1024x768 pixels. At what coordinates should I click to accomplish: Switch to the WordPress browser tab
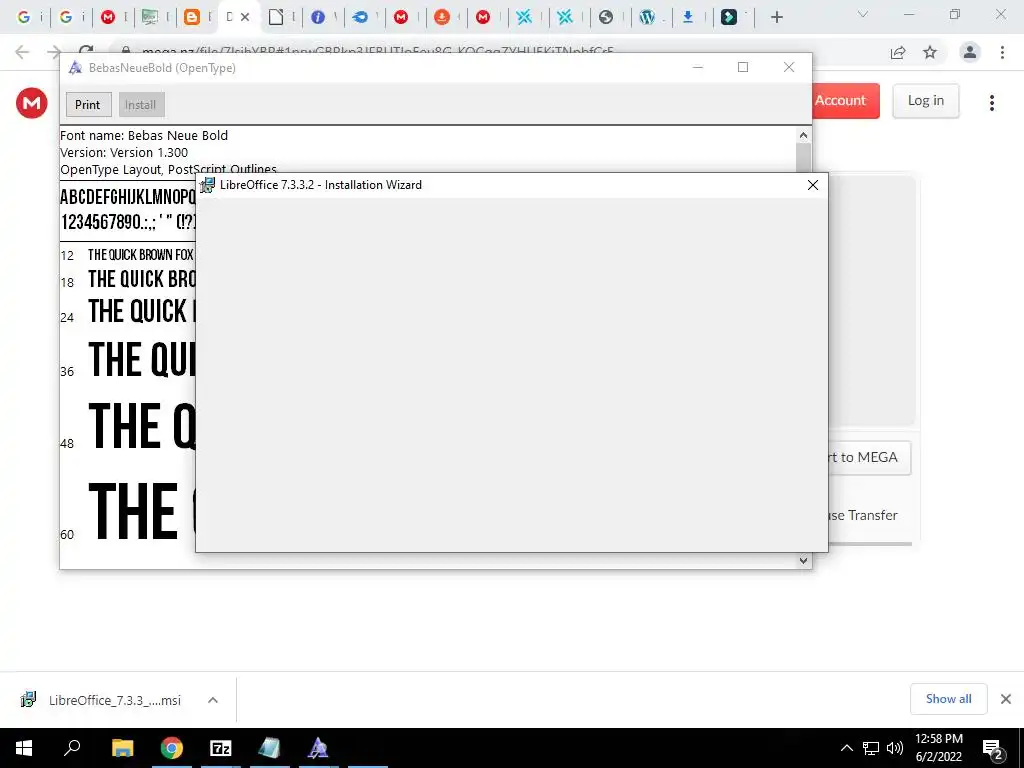tap(647, 17)
